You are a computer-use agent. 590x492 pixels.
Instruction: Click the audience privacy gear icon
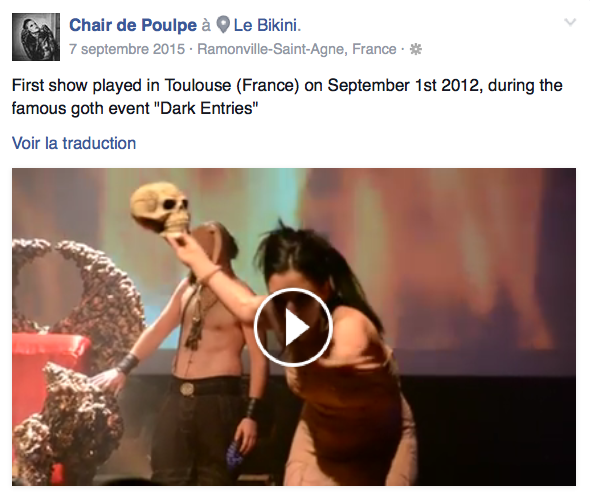click(x=415, y=49)
